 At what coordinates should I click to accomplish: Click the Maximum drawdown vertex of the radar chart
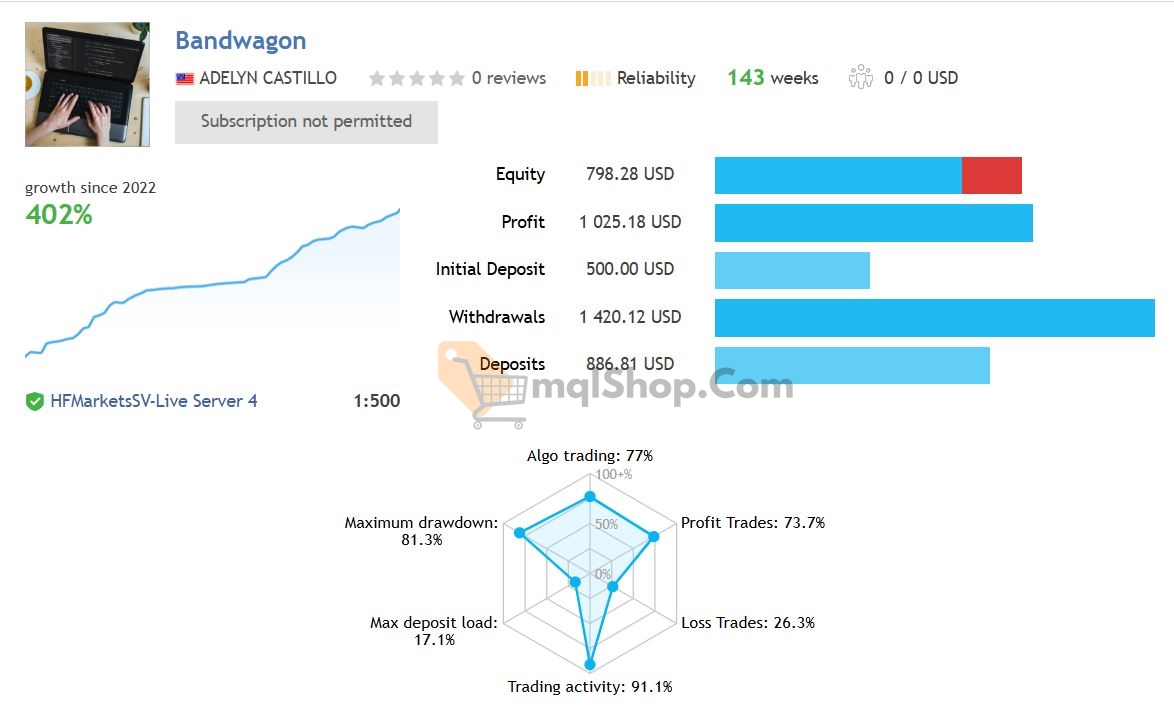pyautogui.click(x=519, y=533)
